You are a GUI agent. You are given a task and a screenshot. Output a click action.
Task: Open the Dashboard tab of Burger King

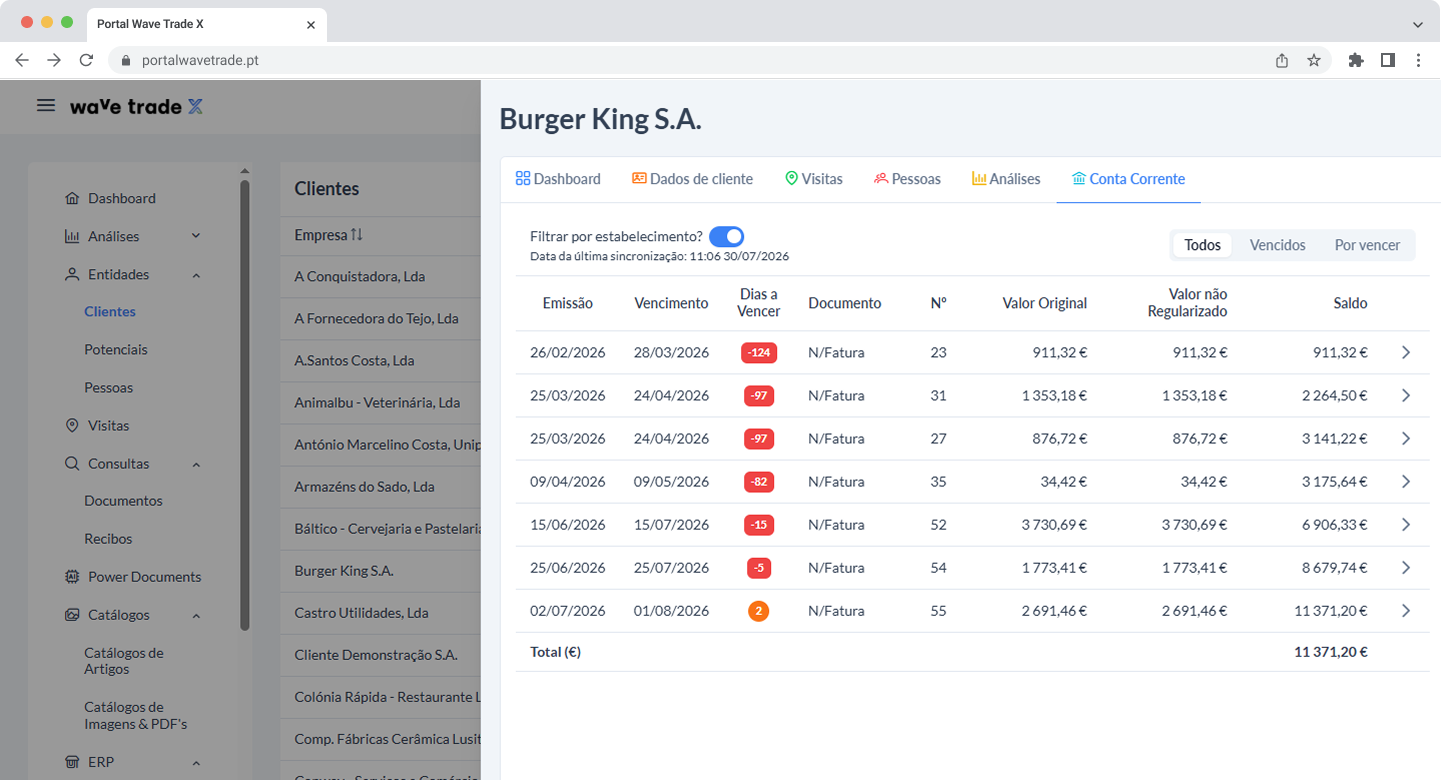click(x=558, y=179)
